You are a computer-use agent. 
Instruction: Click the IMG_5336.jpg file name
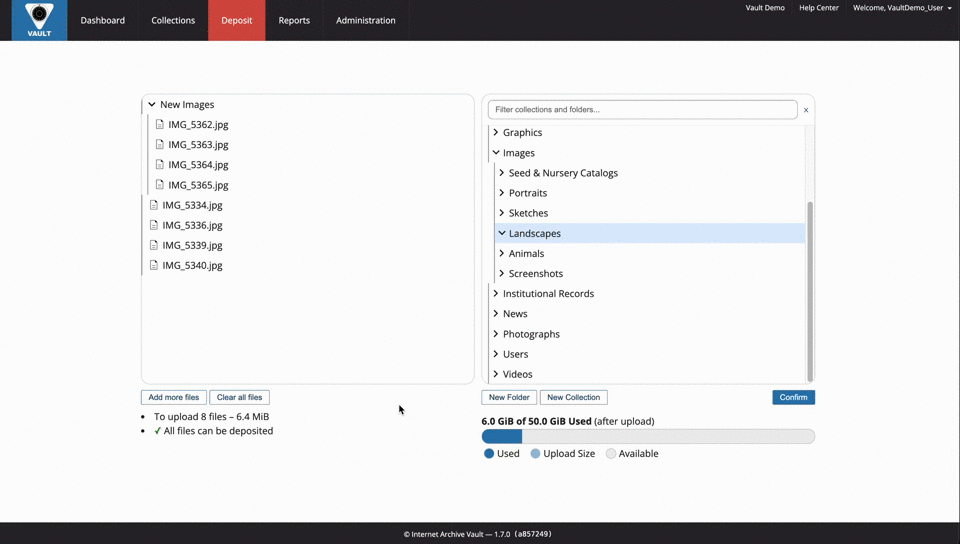[x=192, y=225]
